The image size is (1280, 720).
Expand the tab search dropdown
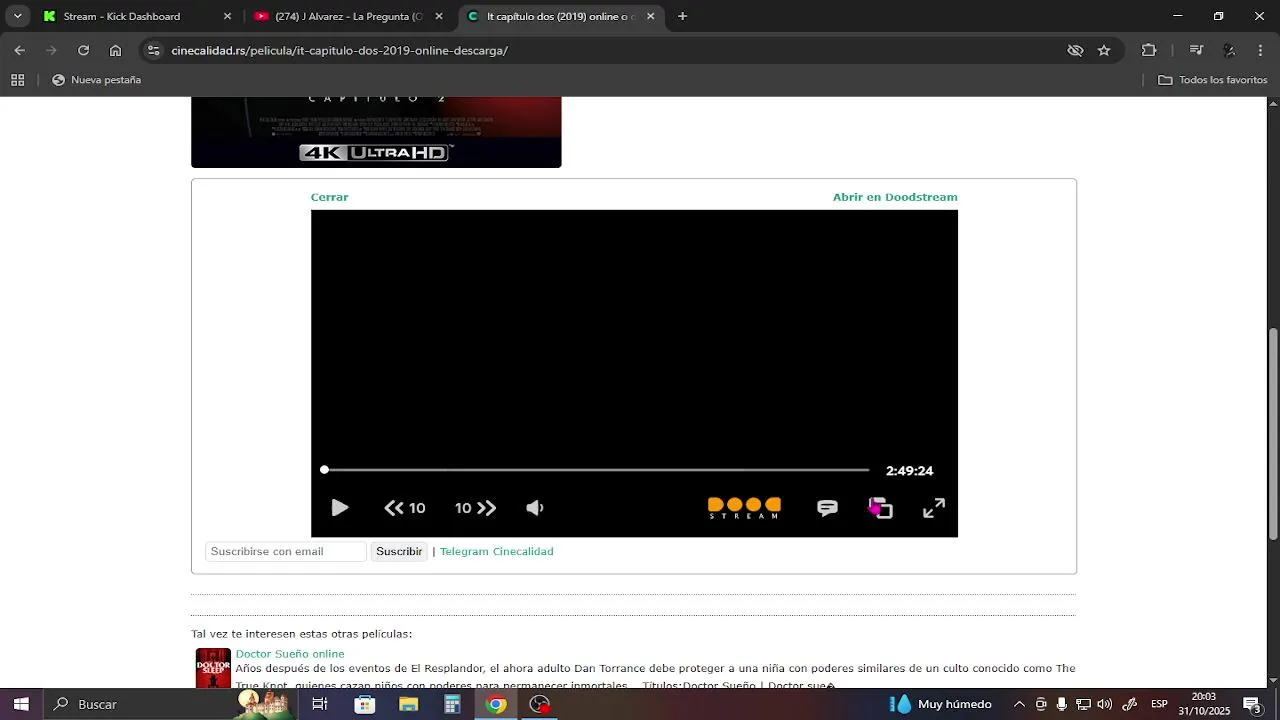tap(17, 16)
